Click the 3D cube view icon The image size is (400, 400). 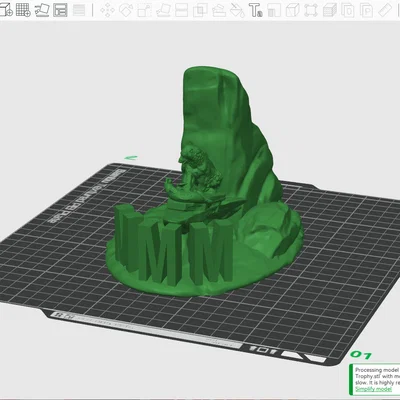click(x=293, y=10)
